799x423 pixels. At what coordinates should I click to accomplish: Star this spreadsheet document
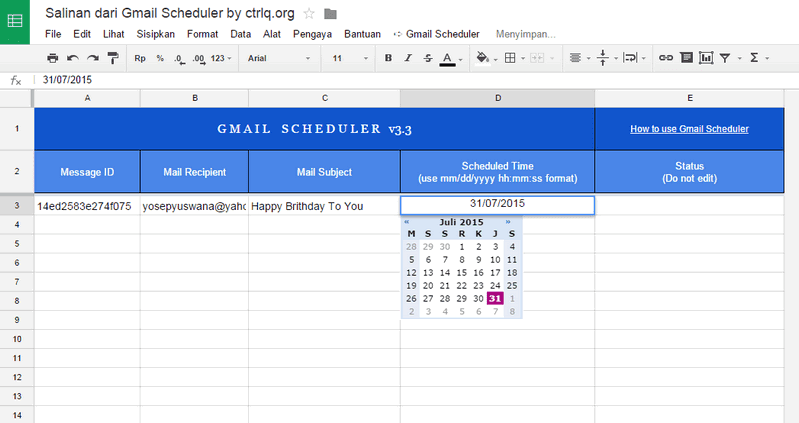(x=309, y=14)
